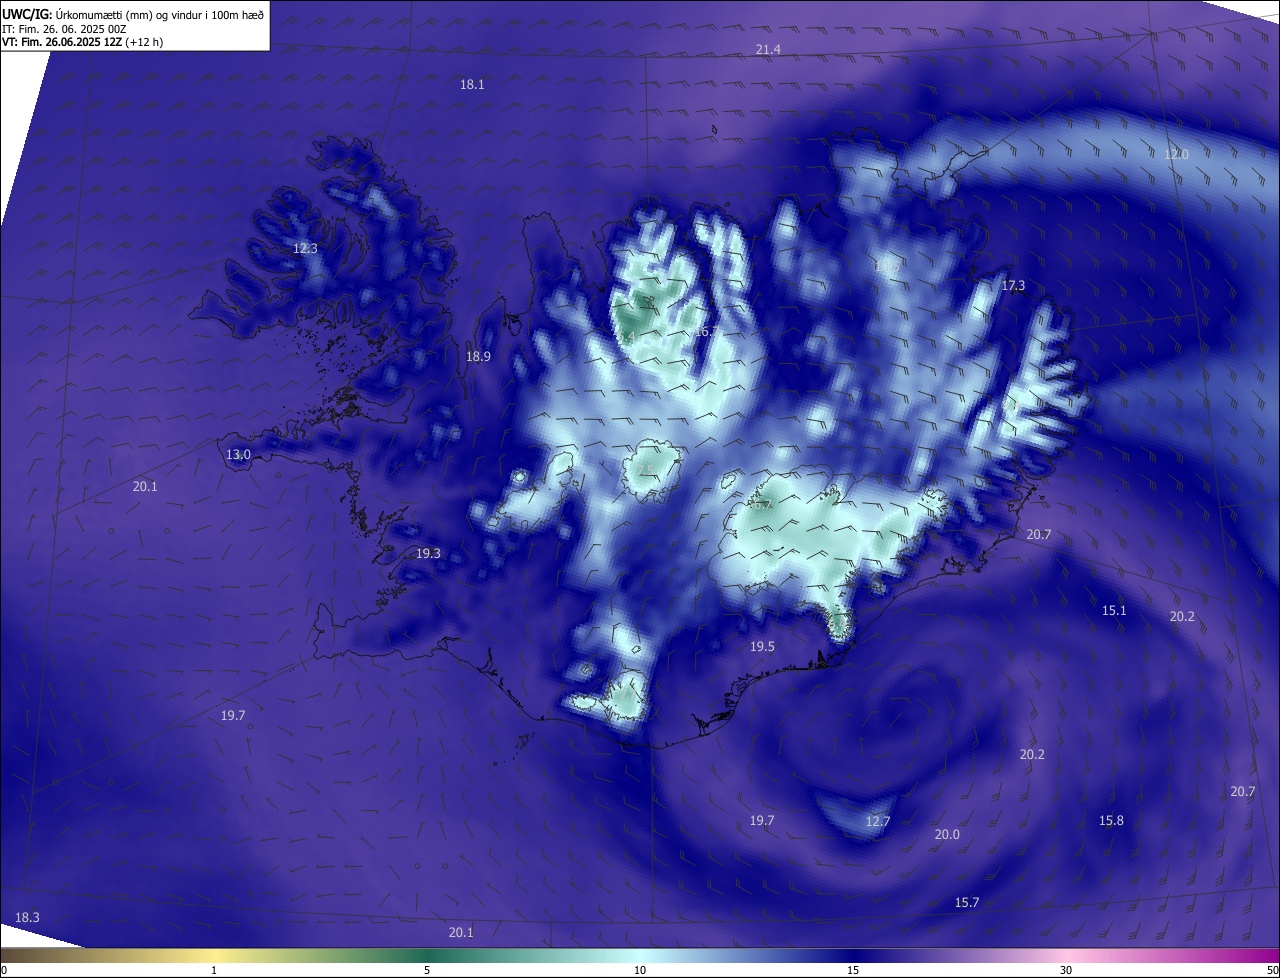Click the 21.4 value on the map
1280x978 pixels.
[768, 49]
